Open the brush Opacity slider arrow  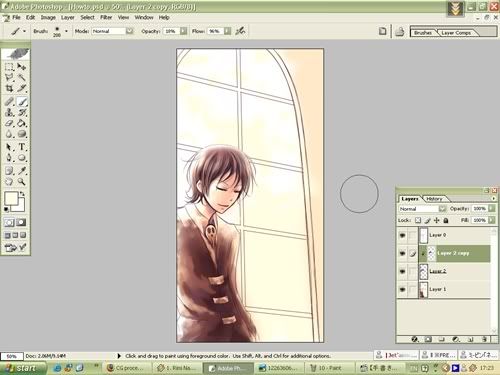coord(183,31)
